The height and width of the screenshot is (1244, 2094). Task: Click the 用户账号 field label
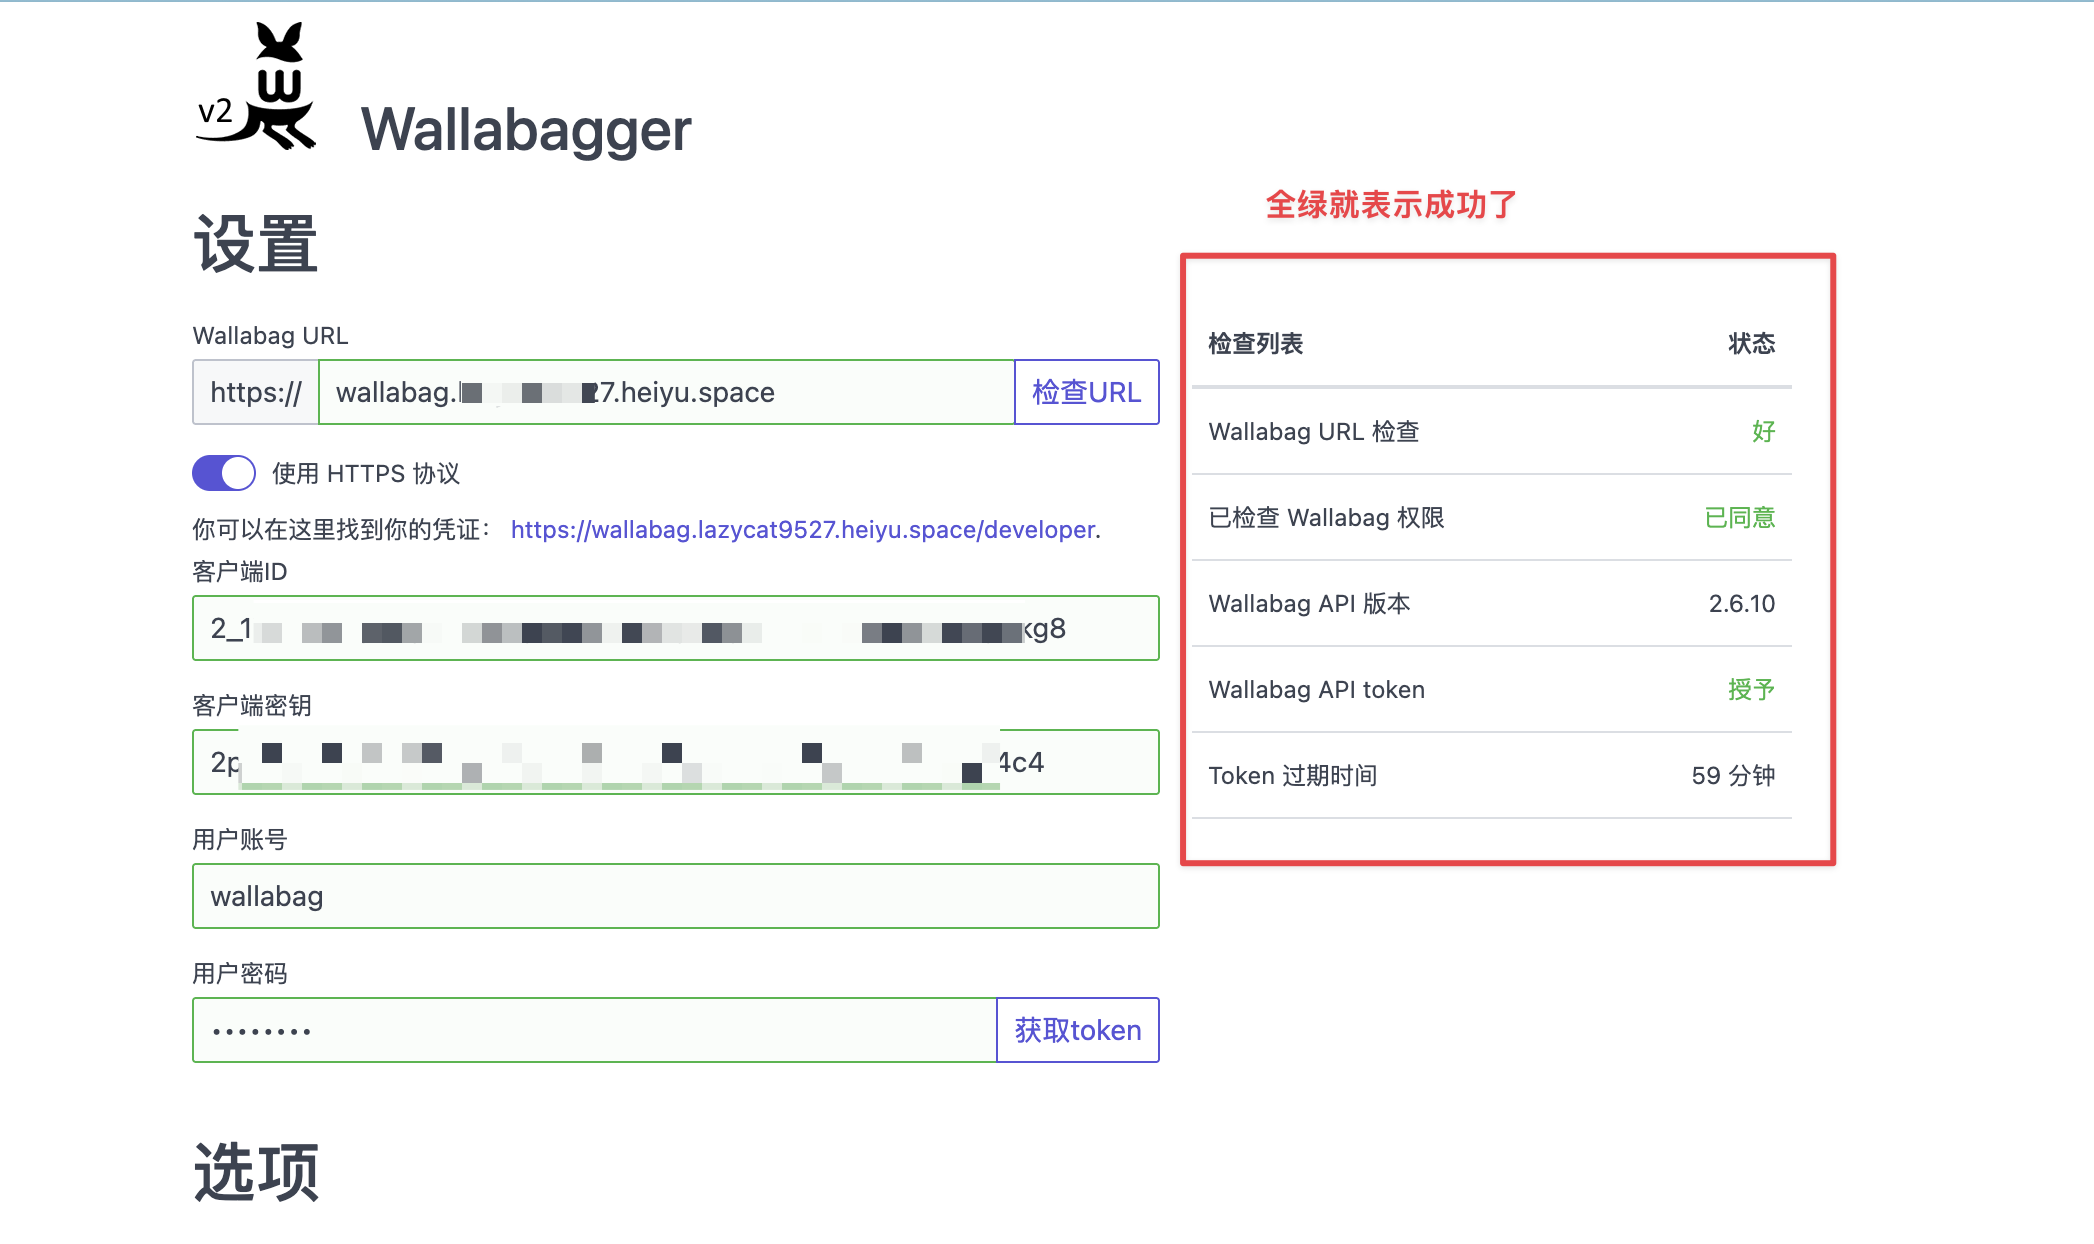coord(240,839)
